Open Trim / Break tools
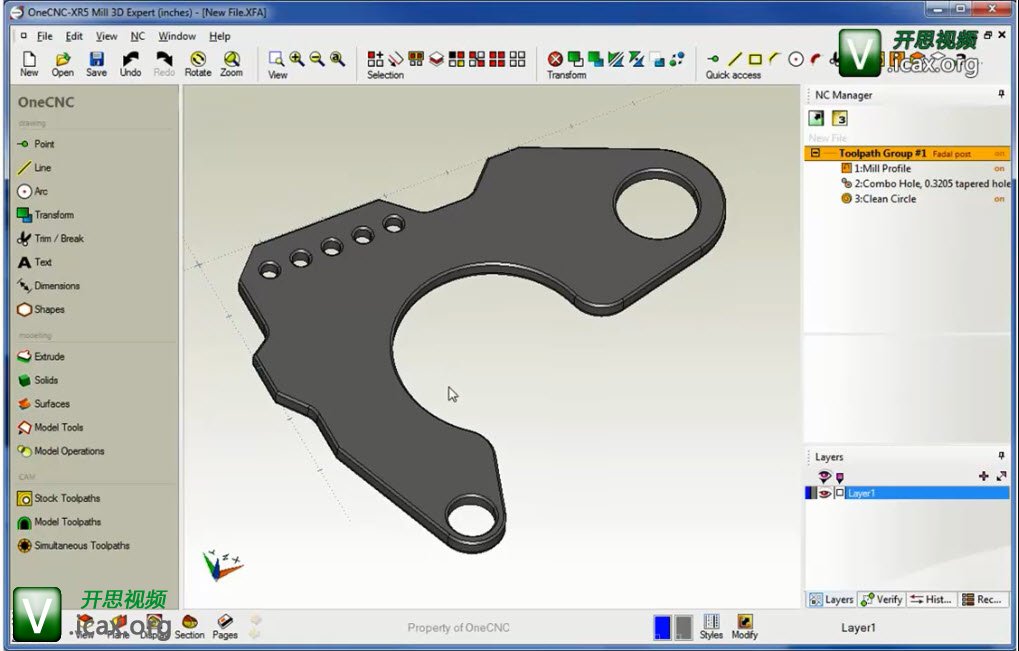The height and width of the screenshot is (651, 1019). click(51, 238)
